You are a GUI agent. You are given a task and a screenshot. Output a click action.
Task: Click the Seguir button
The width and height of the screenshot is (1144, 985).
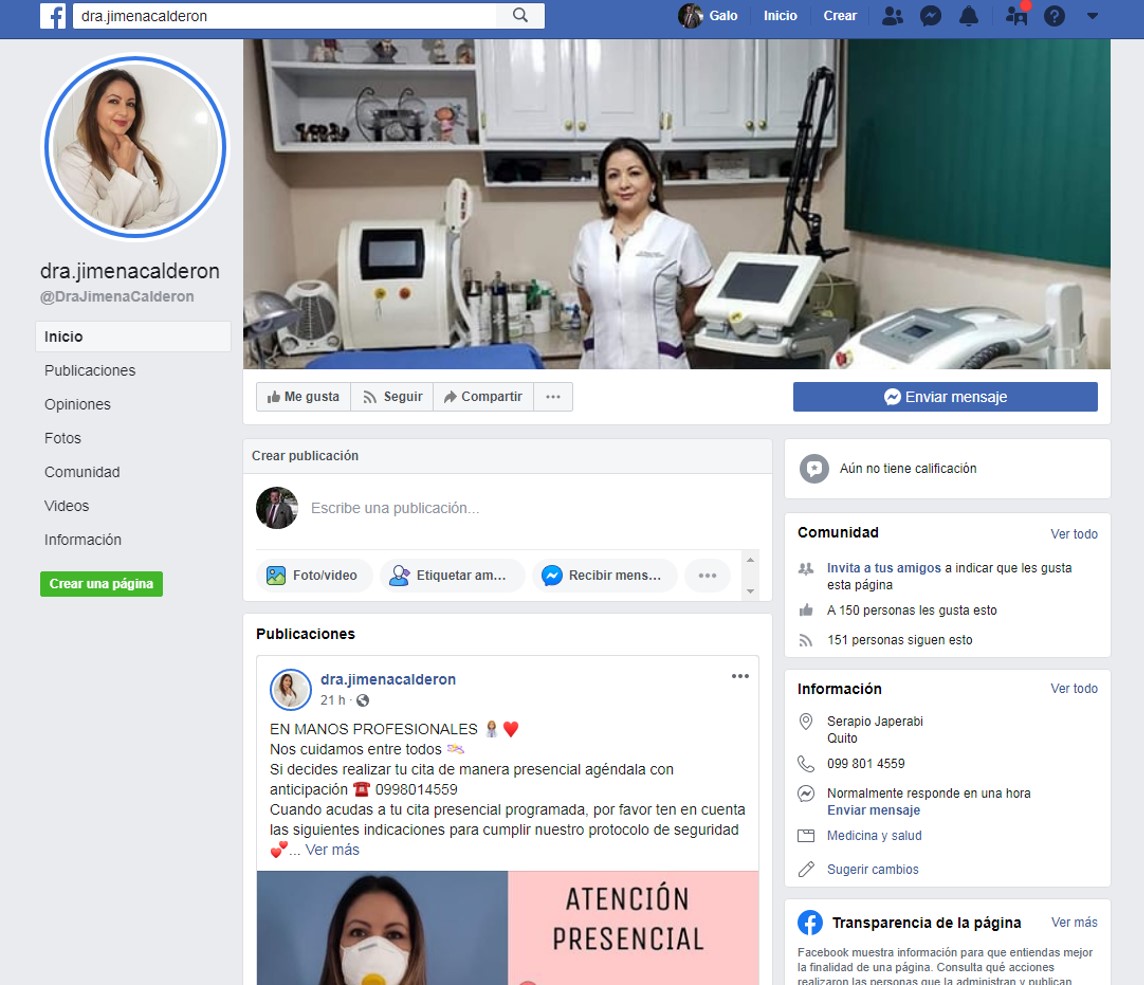[x=393, y=397]
